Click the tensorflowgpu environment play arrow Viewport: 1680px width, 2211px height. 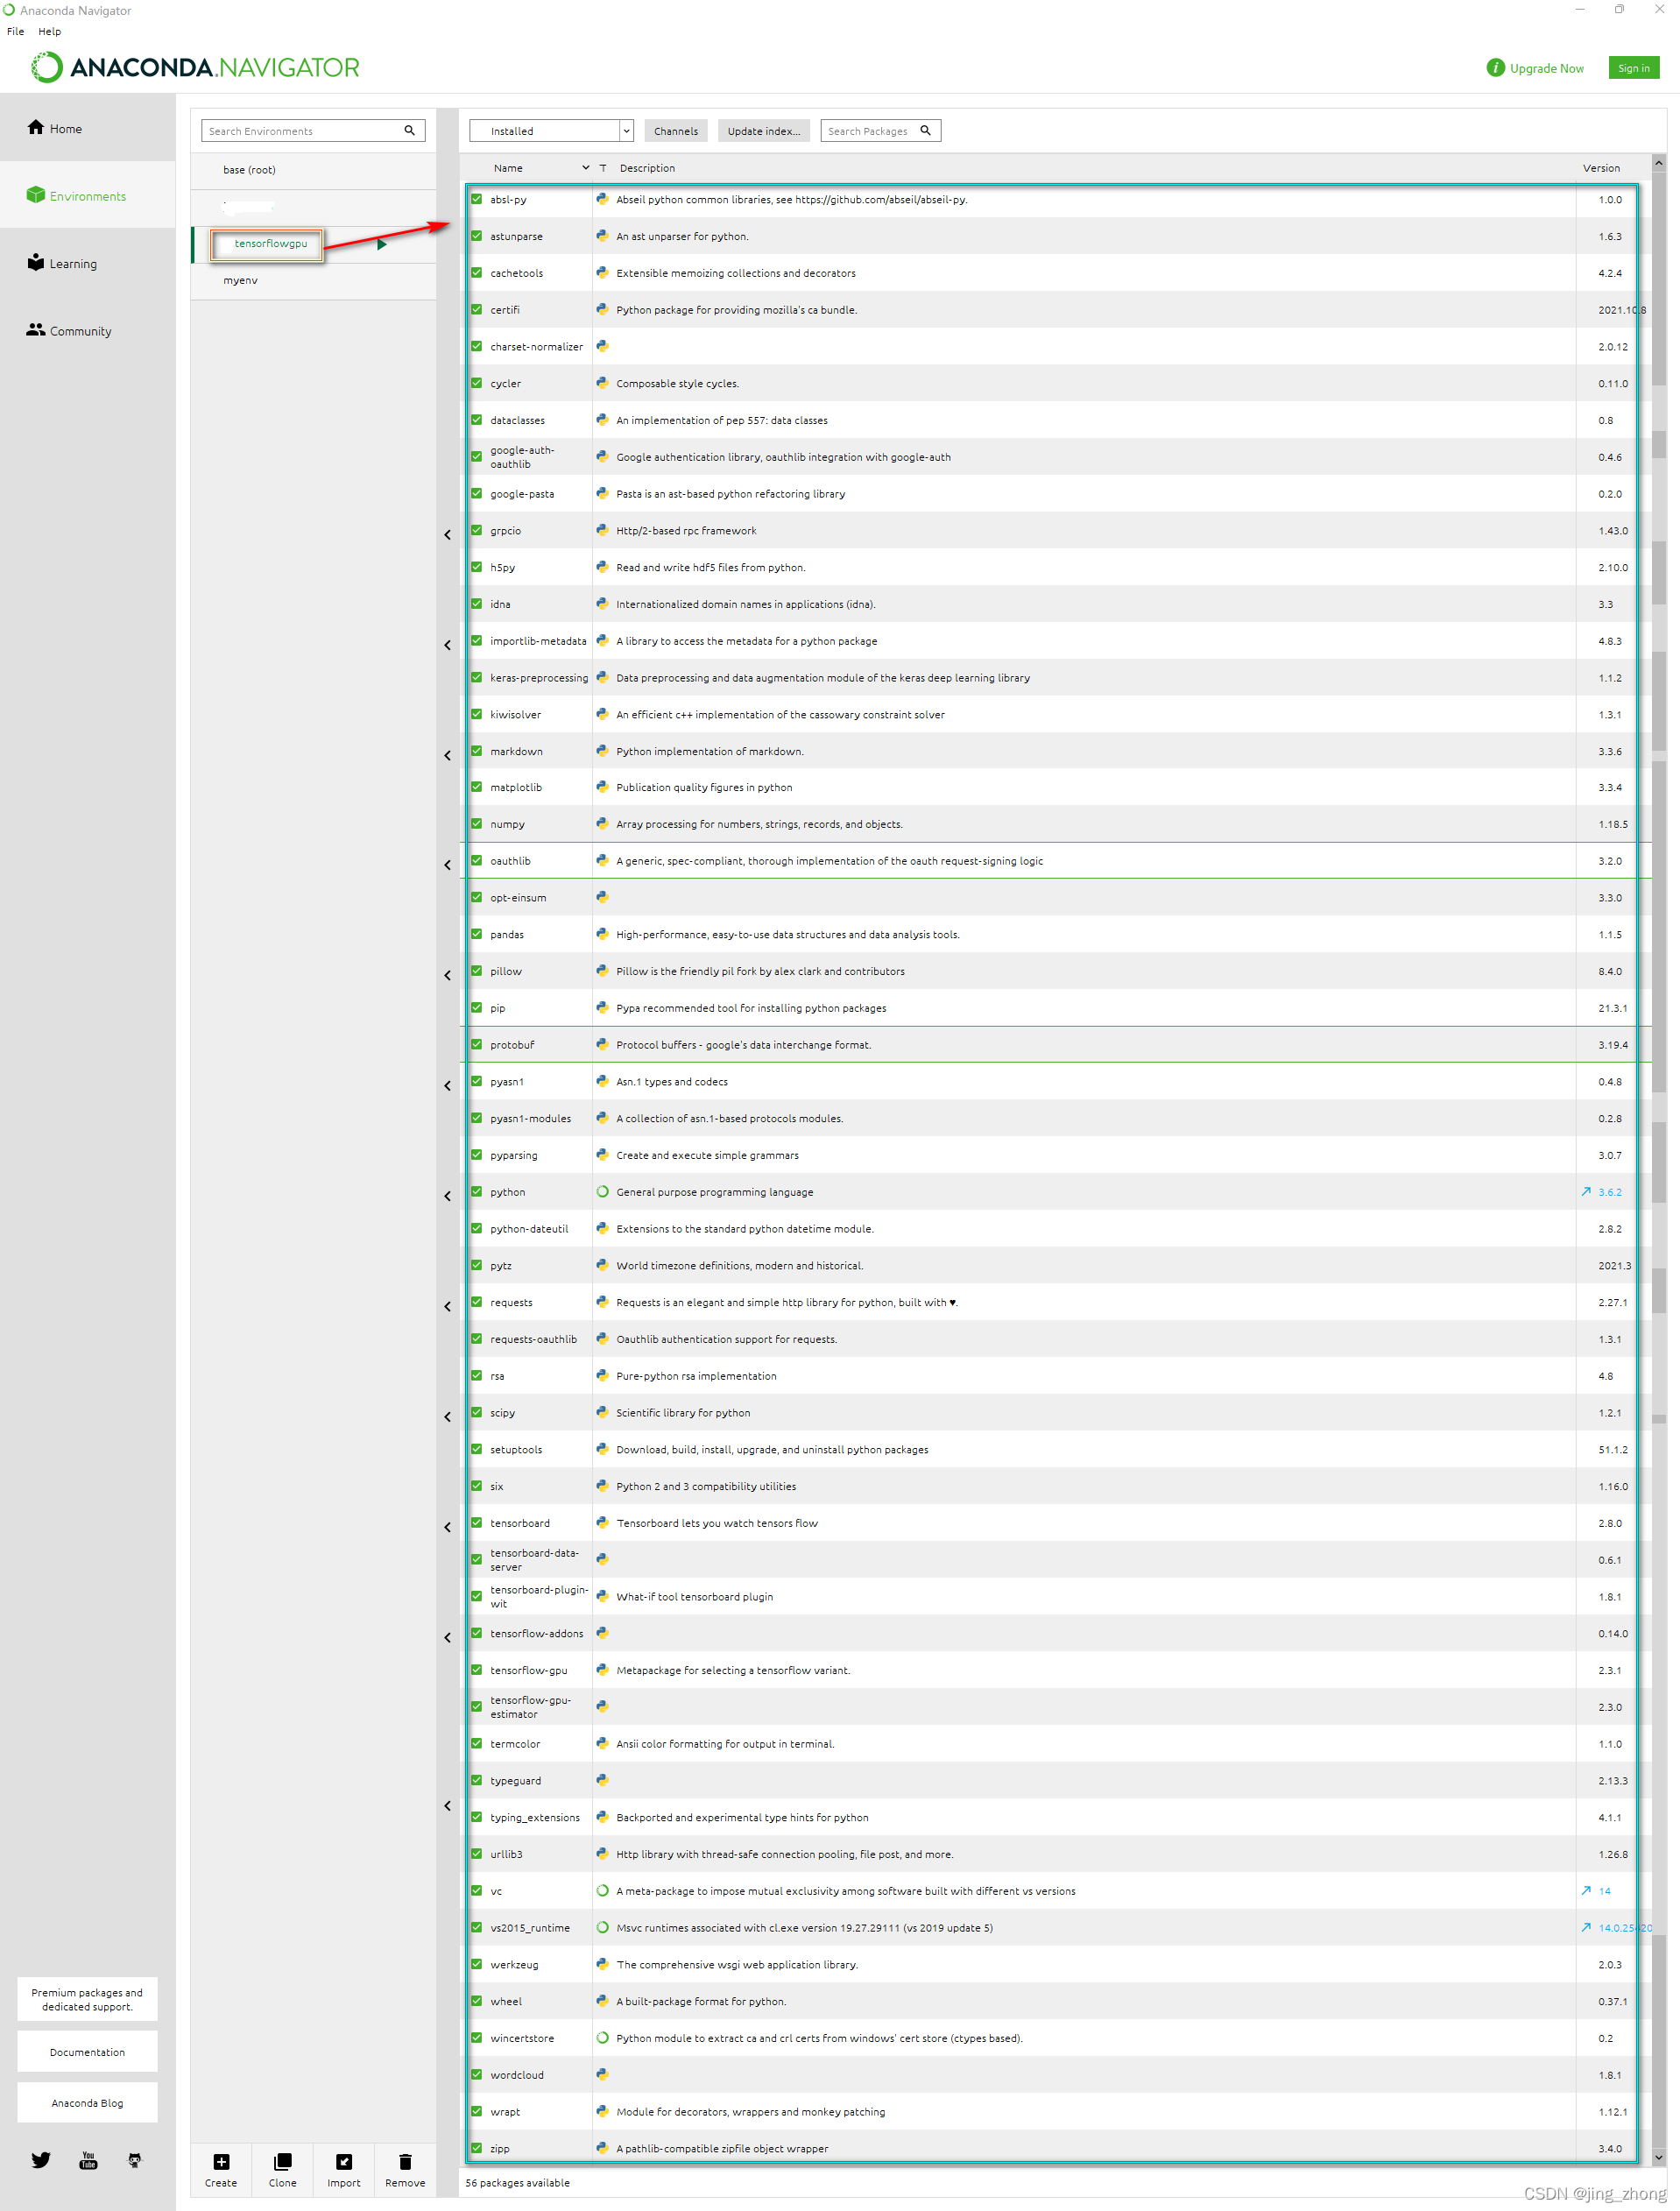point(381,244)
